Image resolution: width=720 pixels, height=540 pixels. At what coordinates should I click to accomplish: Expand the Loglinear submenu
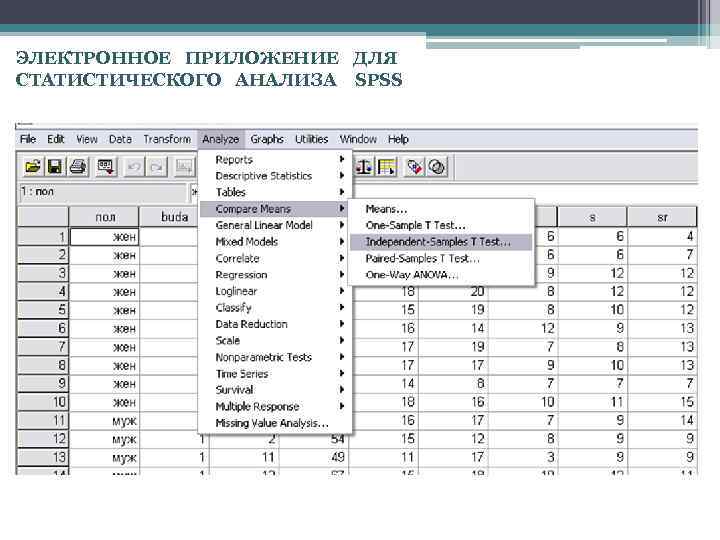coord(275,291)
